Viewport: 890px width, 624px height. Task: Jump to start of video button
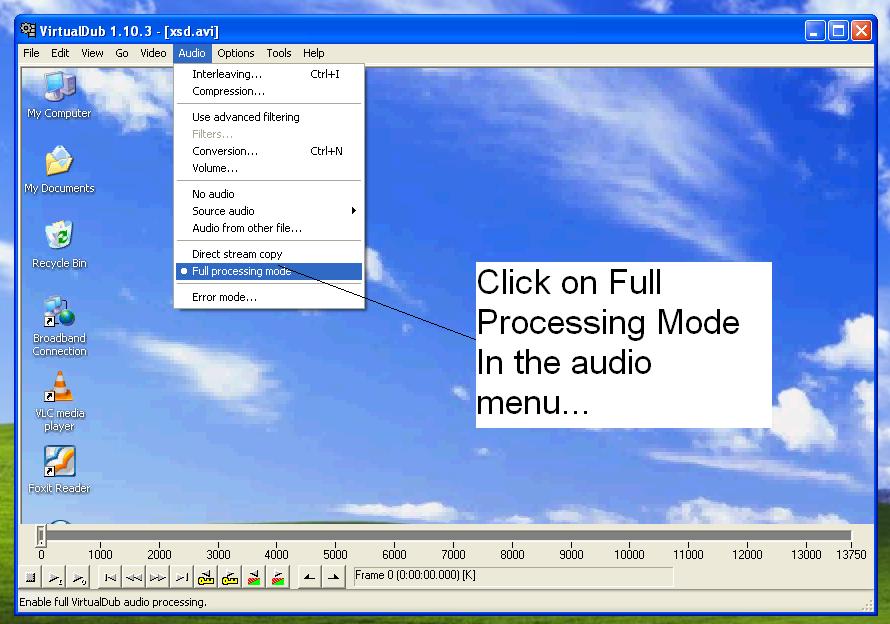110,577
